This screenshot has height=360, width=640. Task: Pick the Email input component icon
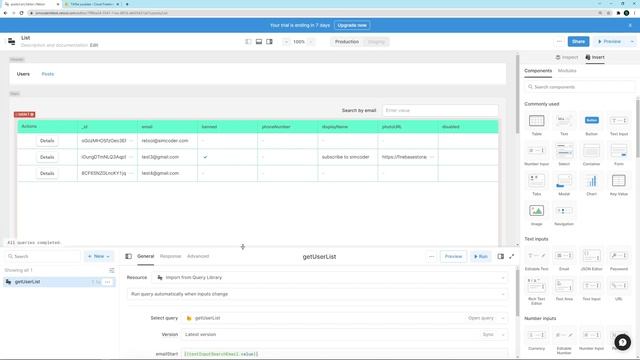(564, 256)
